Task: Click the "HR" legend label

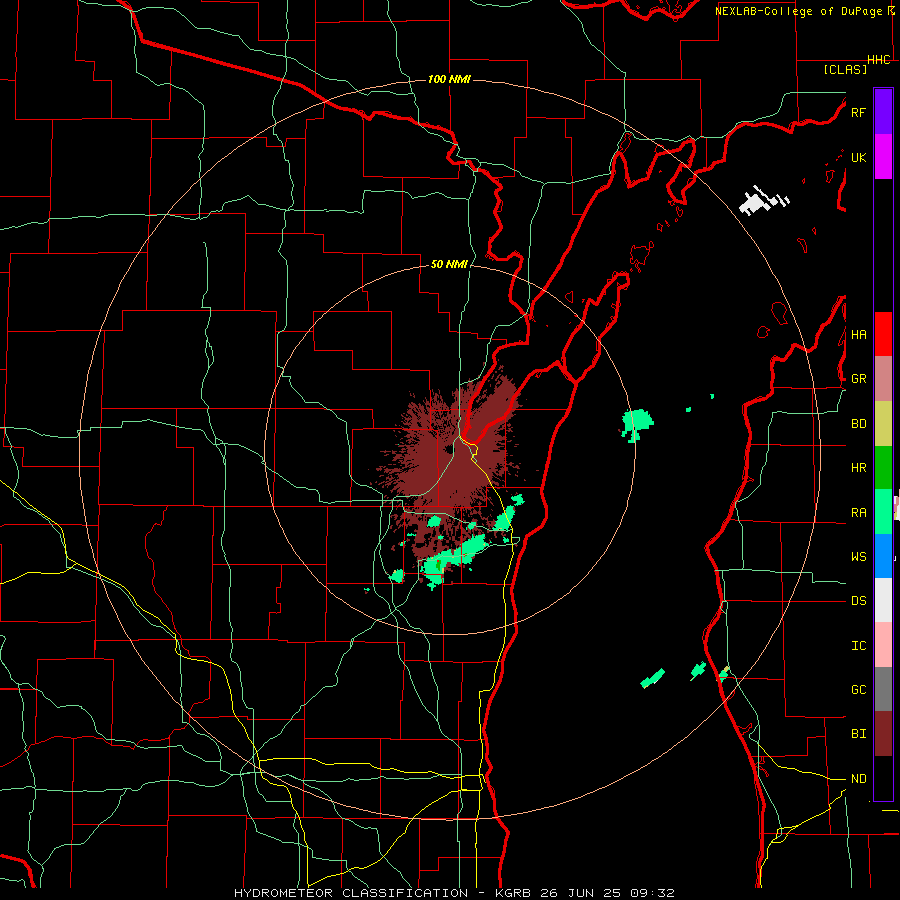Action: 858,468
